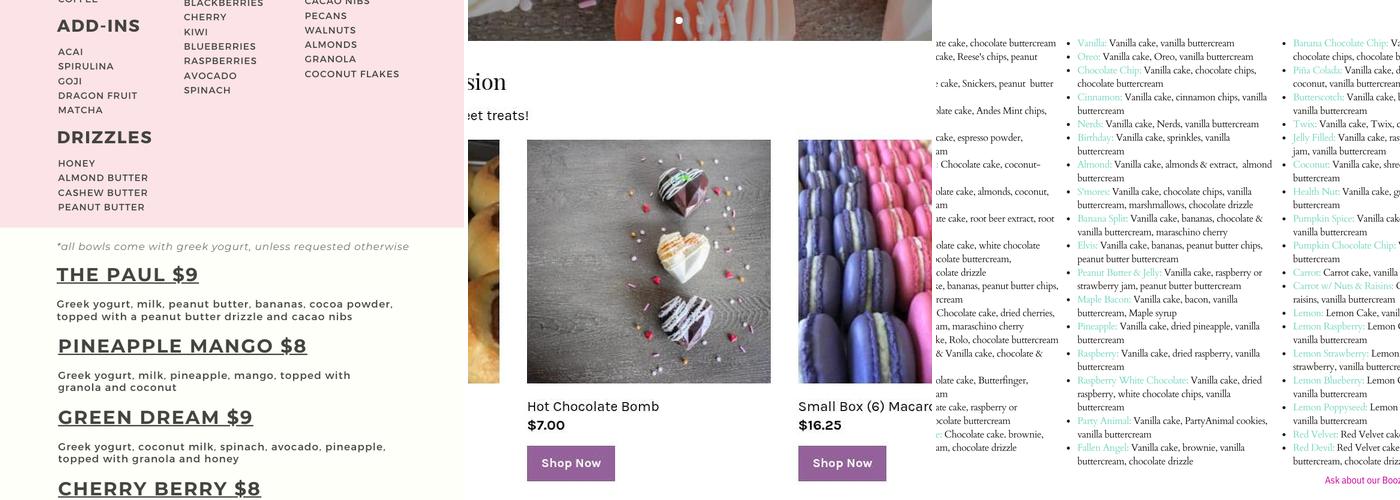
Task: Open the Hot Chocolate Bomb product title
Action: [593, 406]
